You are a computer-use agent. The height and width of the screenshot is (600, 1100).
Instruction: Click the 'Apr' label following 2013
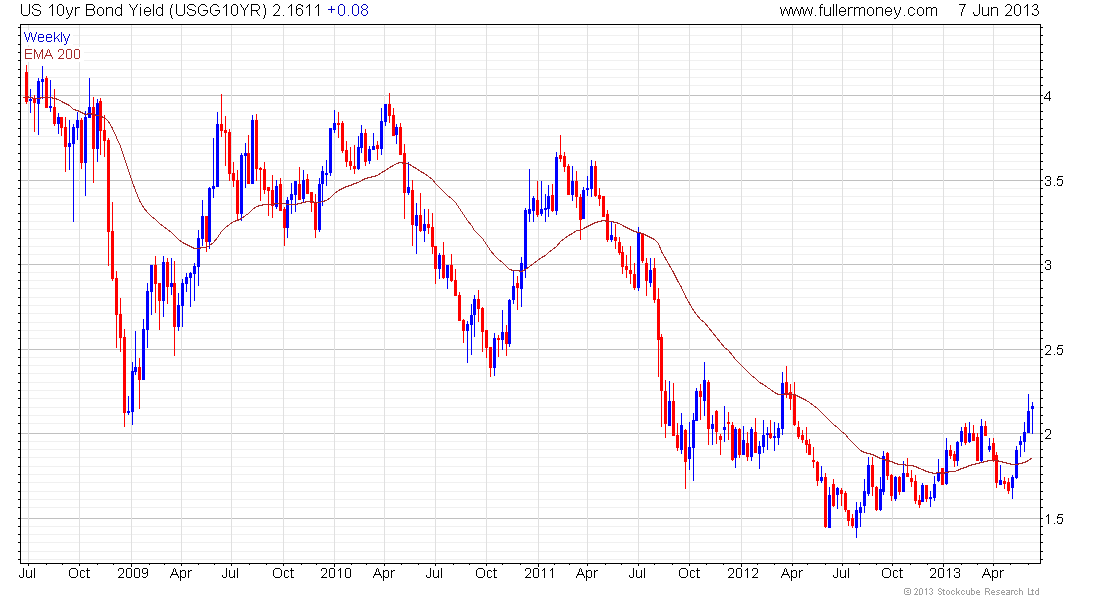pos(993,573)
